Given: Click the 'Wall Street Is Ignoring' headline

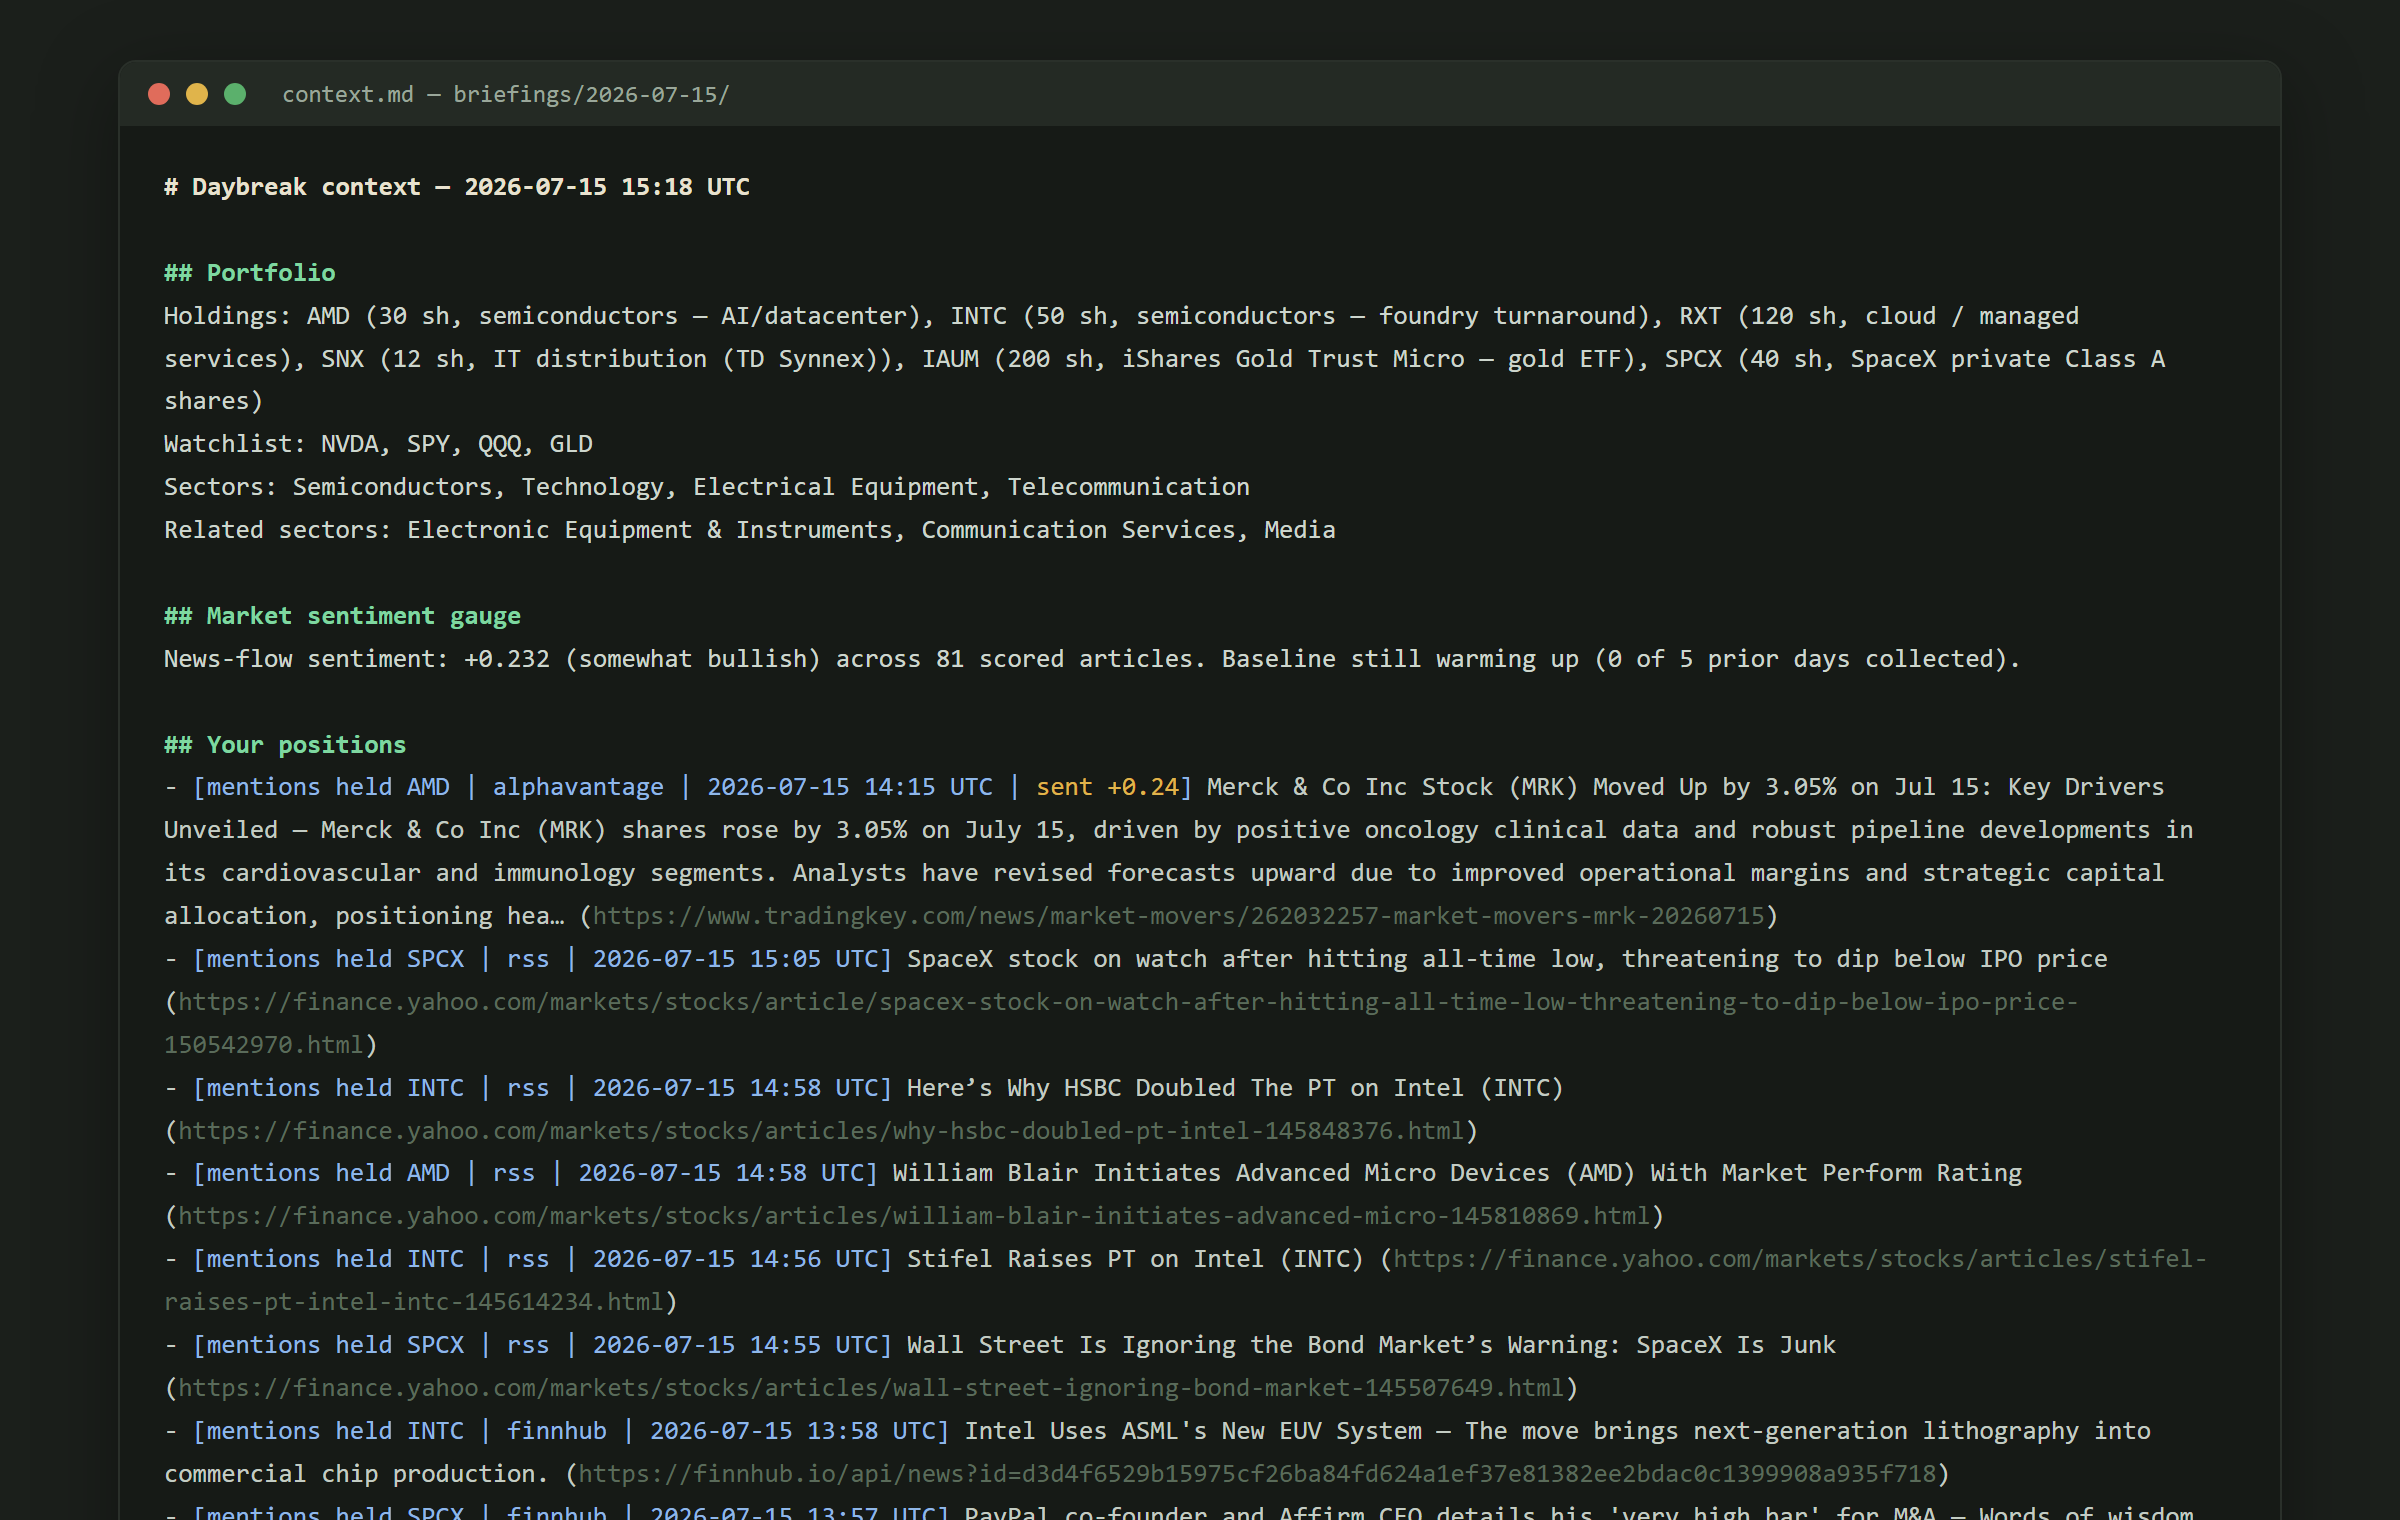Looking at the screenshot, I should click(1371, 1345).
